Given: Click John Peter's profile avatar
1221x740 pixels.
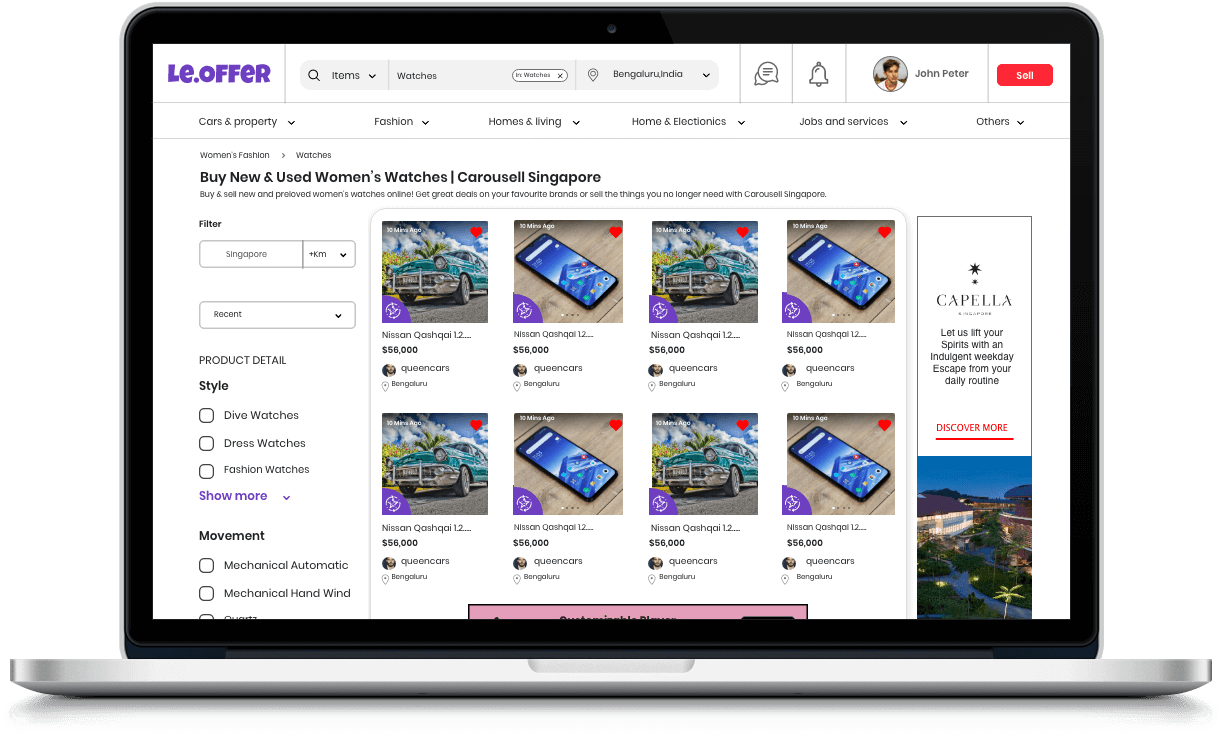Looking at the screenshot, I should pos(890,74).
